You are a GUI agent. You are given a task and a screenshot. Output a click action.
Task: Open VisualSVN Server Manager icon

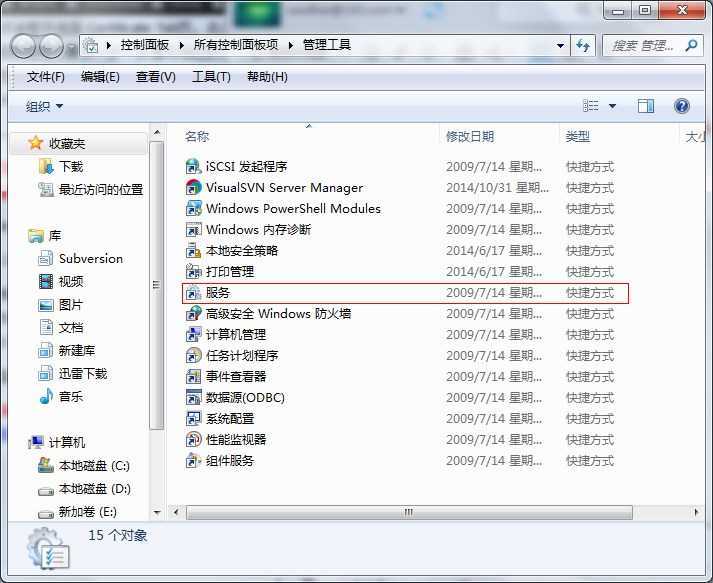[193, 187]
